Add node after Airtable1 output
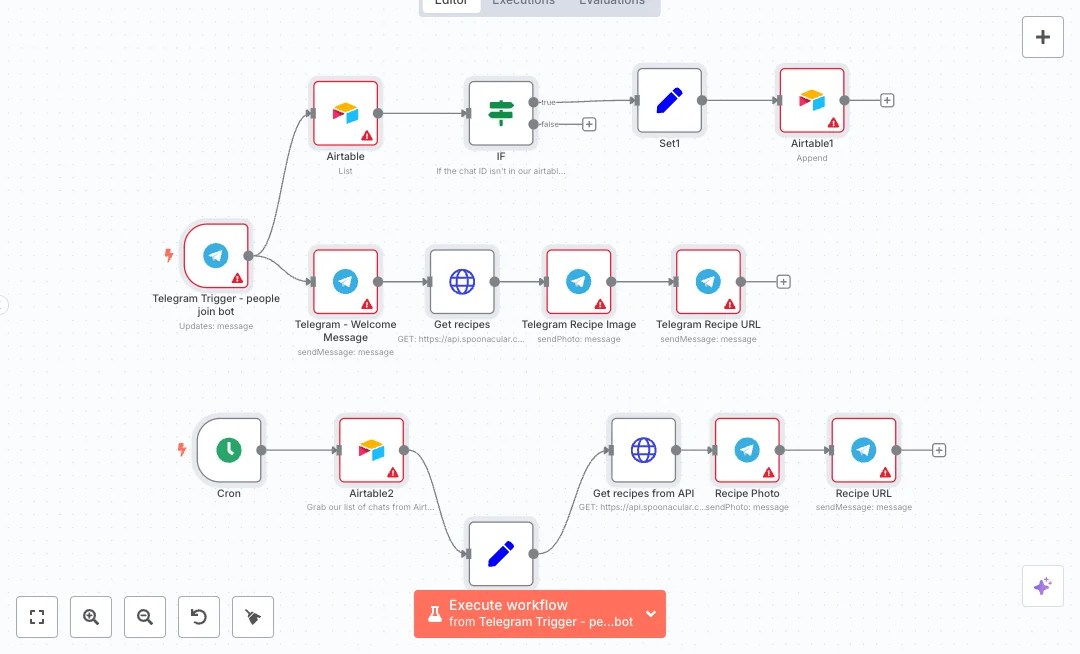This screenshot has width=1080, height=654. [887, 100]
